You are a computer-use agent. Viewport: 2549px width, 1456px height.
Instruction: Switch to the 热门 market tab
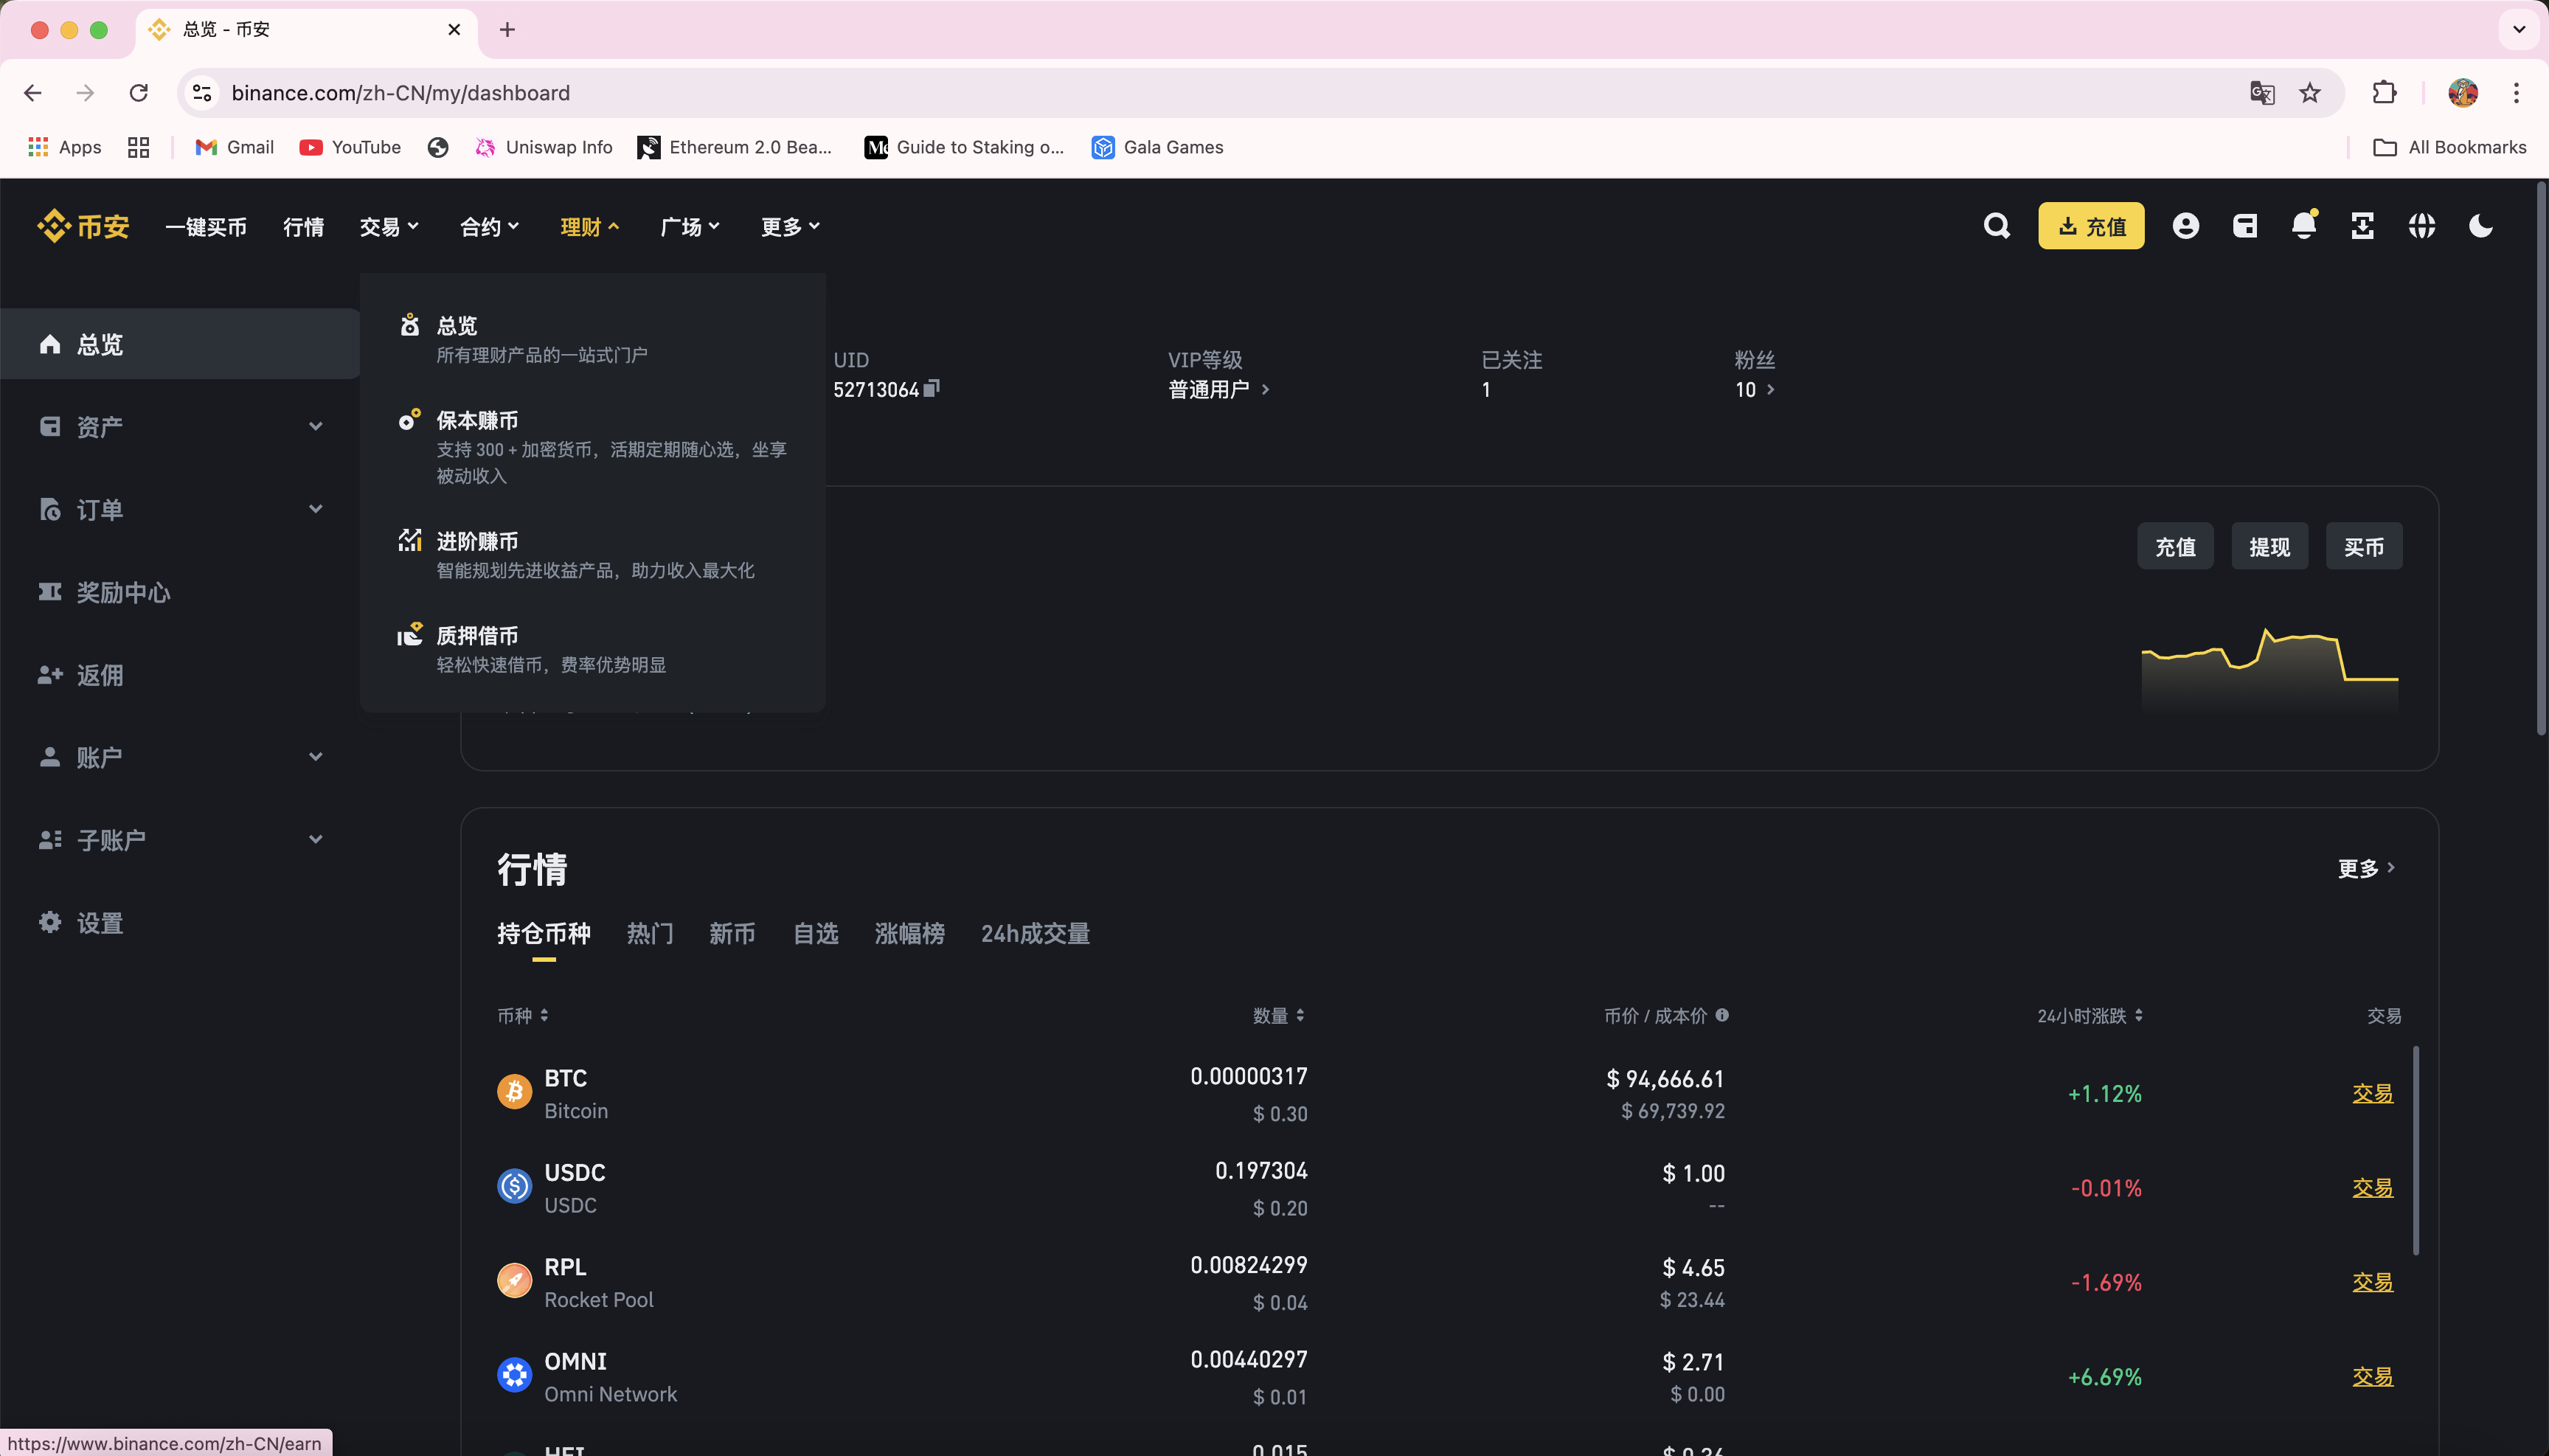coord(650,933)
